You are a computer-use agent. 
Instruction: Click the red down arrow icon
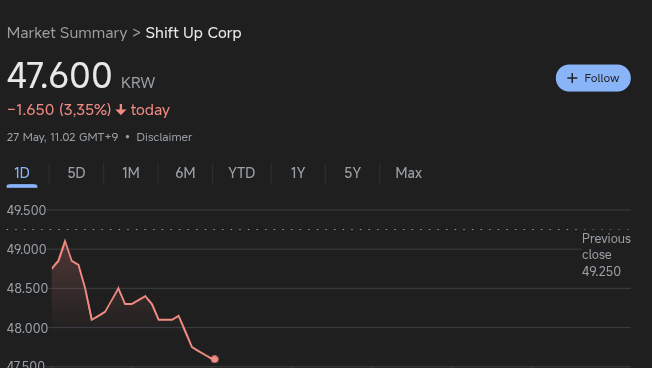coord(121,110)
